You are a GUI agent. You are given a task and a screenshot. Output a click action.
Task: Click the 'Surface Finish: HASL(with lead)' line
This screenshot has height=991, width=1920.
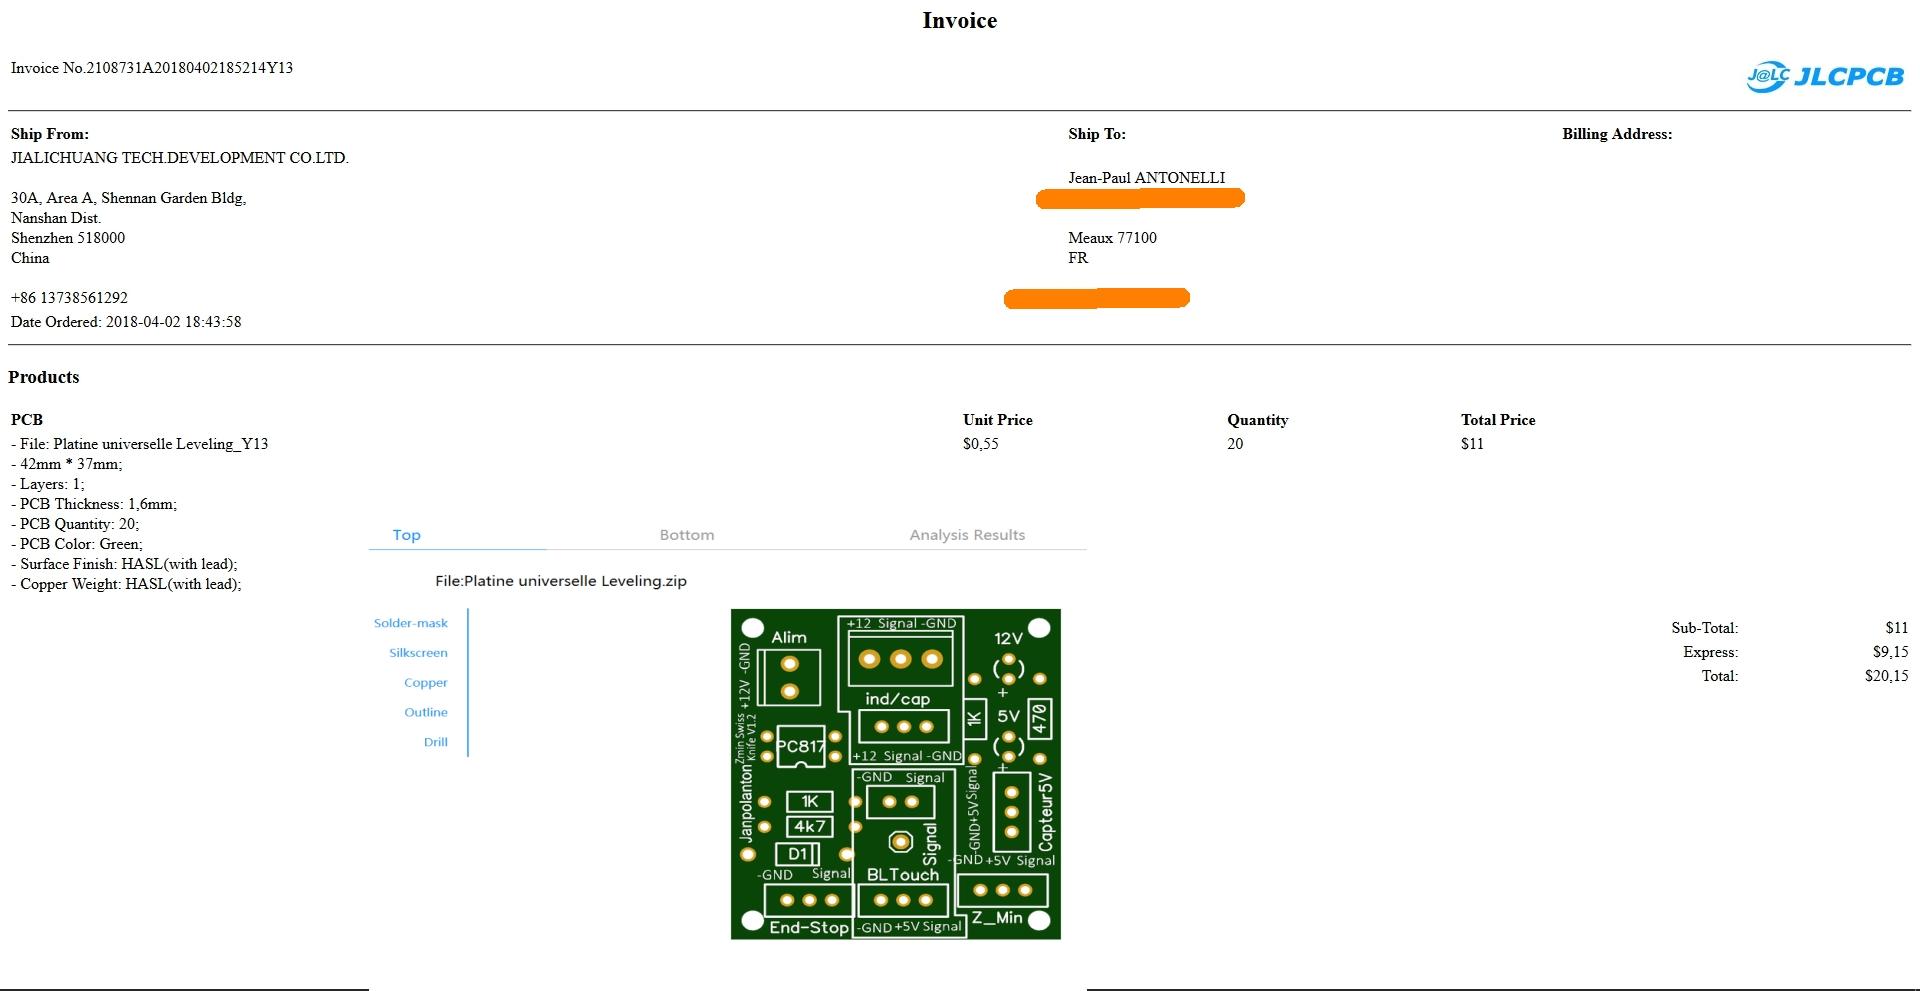pos(124,564)
